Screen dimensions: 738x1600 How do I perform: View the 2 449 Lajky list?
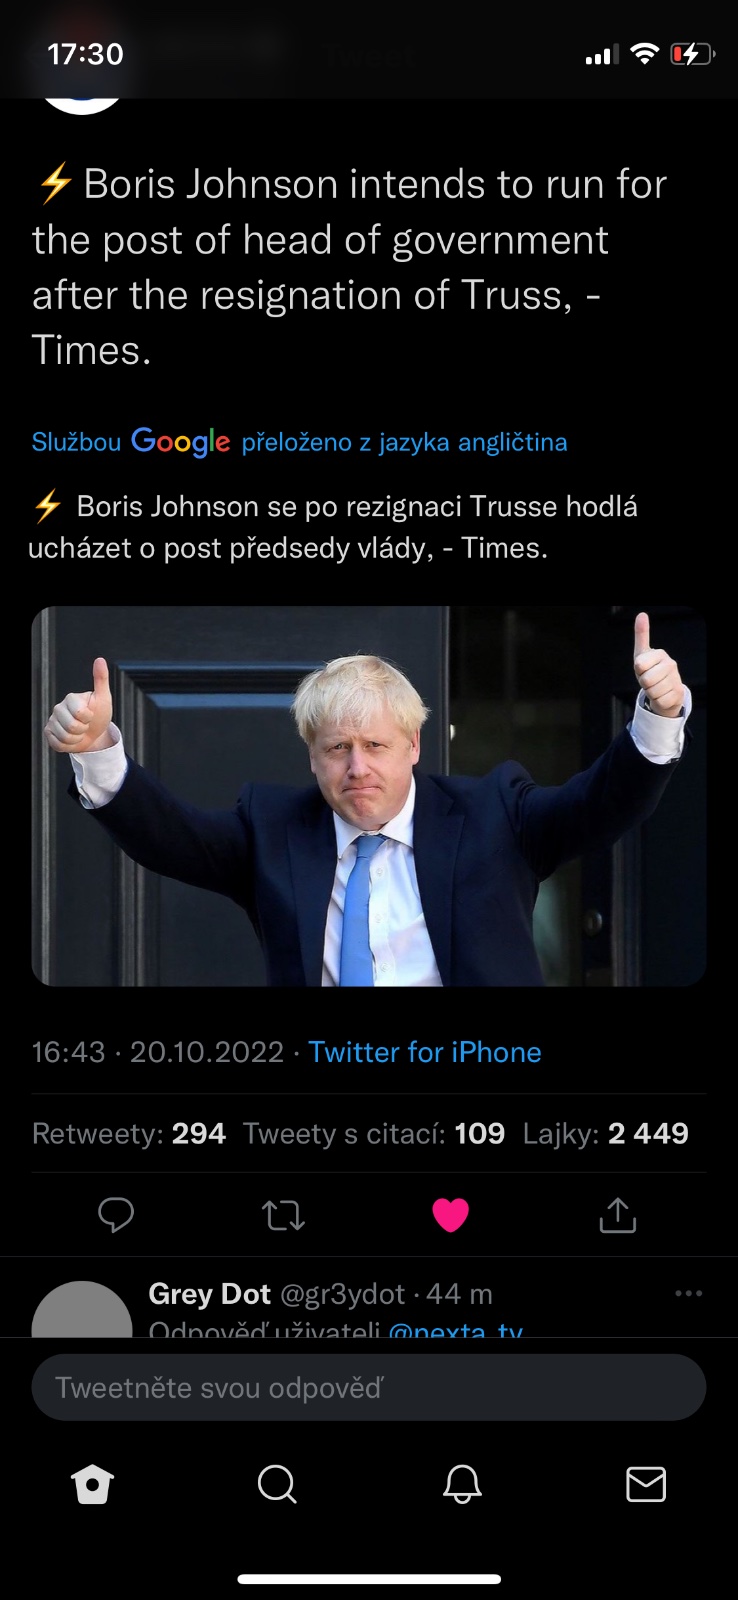606,1133
